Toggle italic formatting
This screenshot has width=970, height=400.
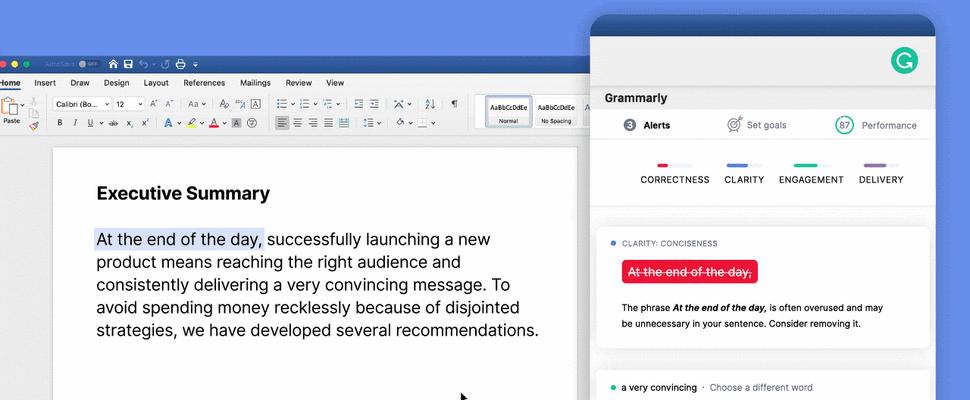pos(75,123)
